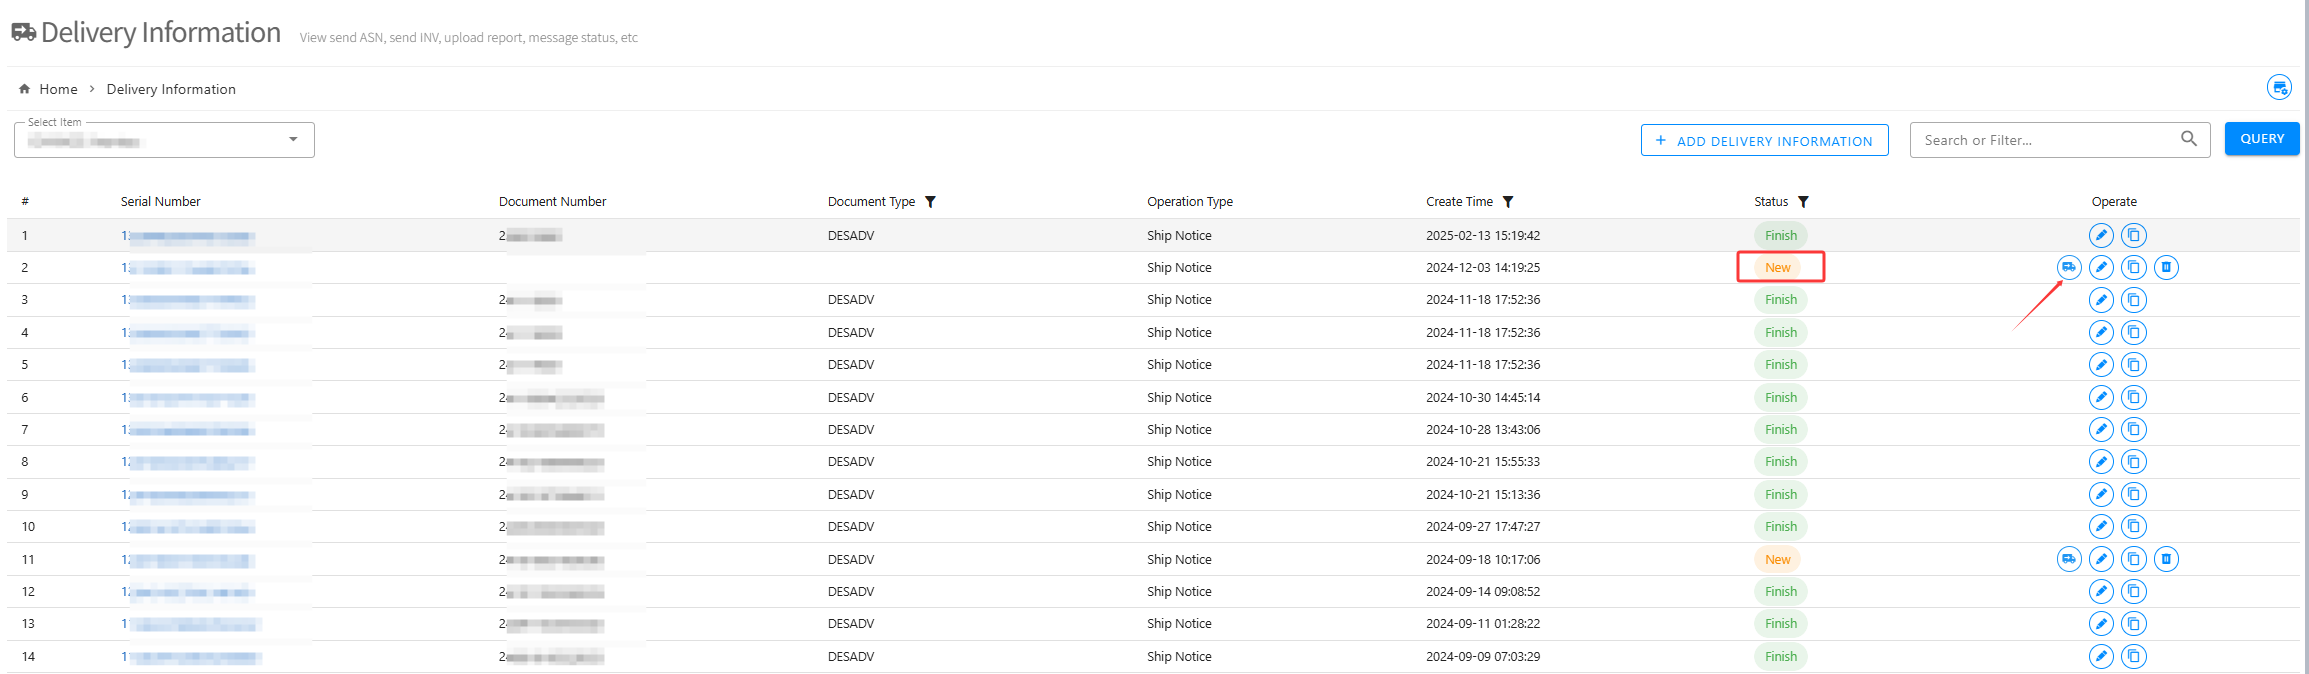Open the Document Type column filter

[930, 202]
